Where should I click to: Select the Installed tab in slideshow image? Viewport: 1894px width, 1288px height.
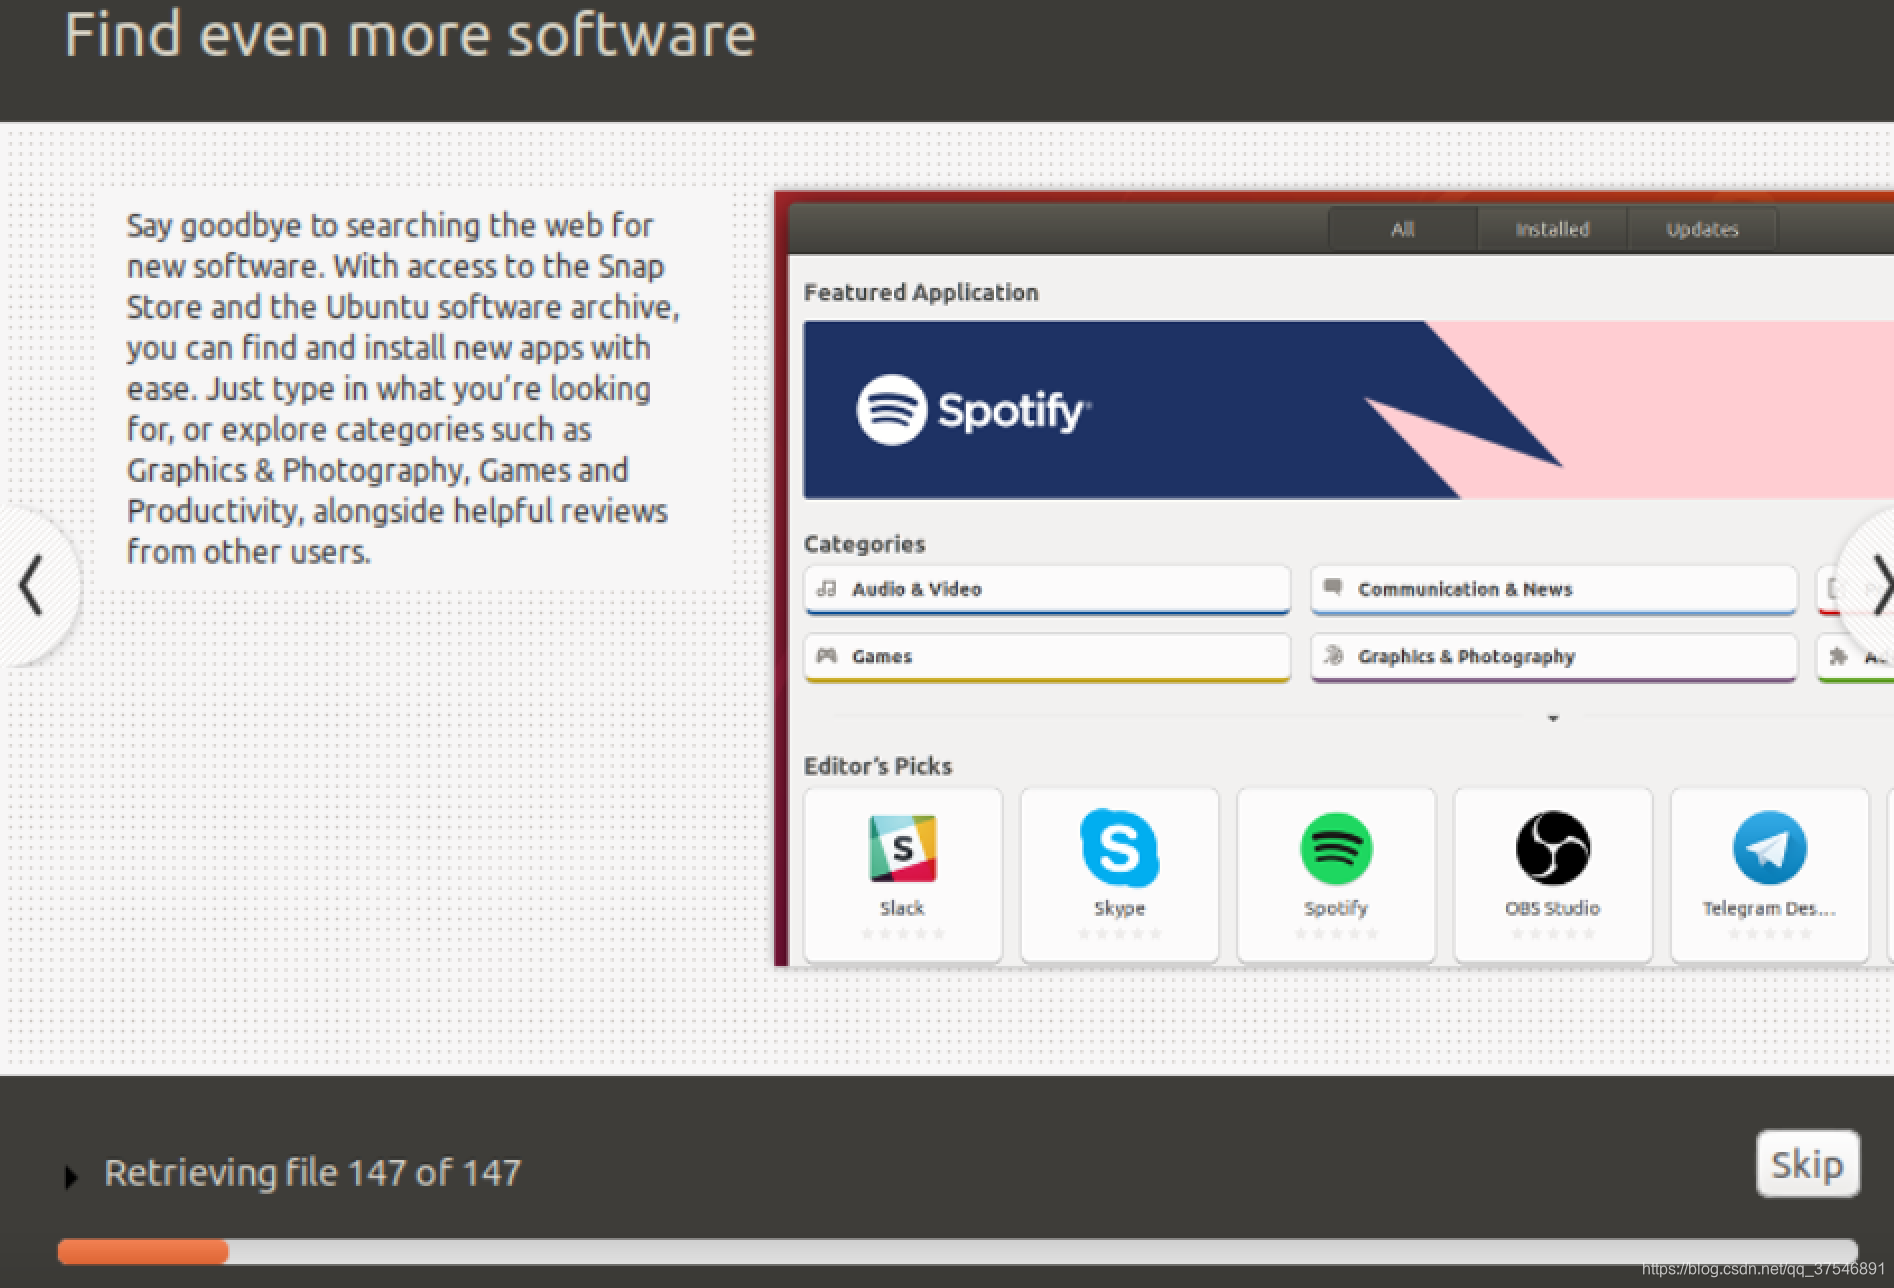tap(1552, 229)
